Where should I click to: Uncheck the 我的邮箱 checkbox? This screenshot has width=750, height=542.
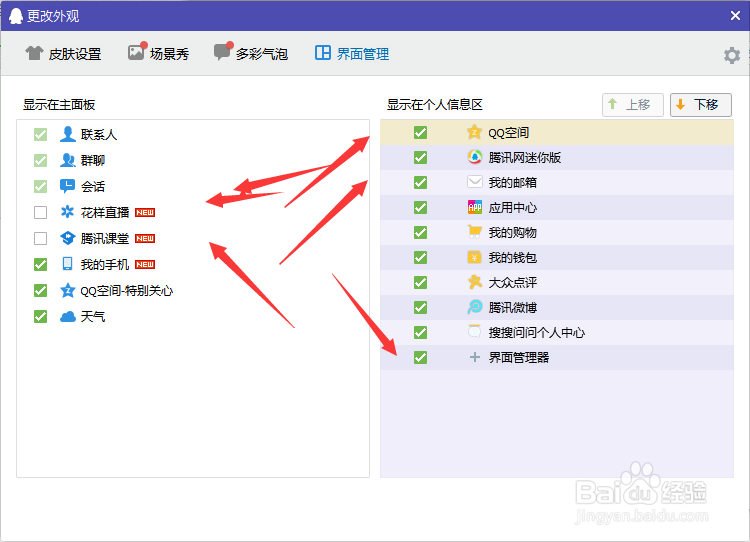click(x=420, y=182)
